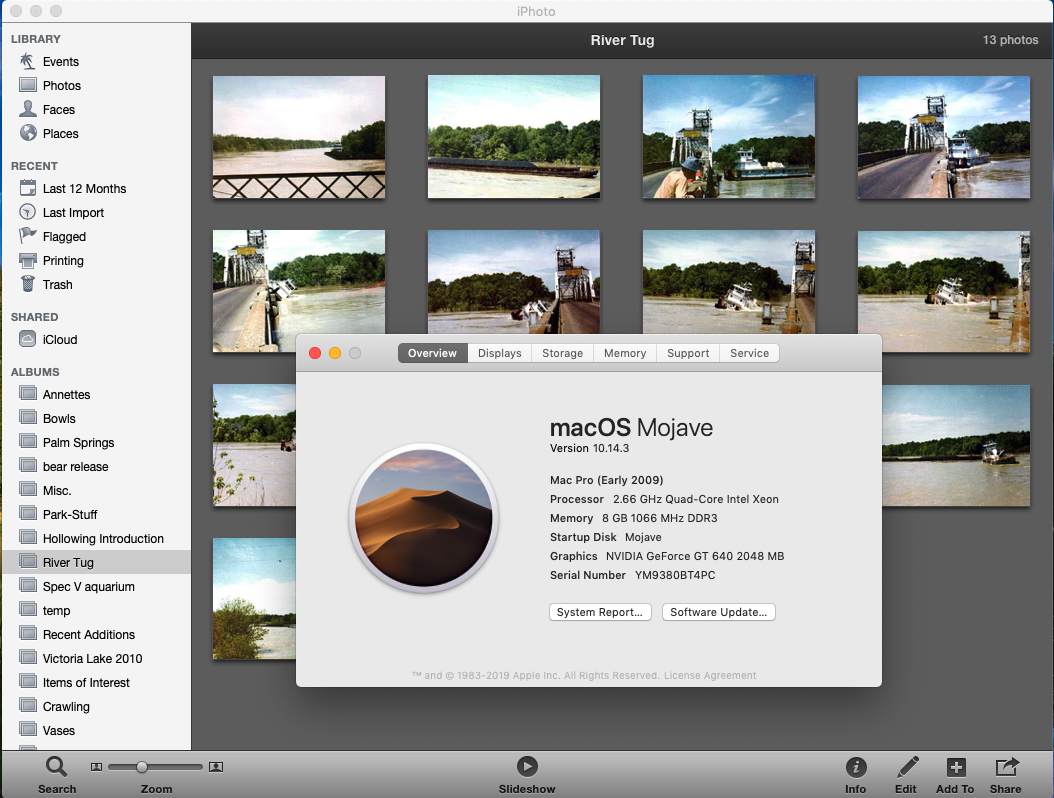The width and height of the screenshot is (1054, 798).
Task: Click the System Report... button
Action: pos(600,612)
